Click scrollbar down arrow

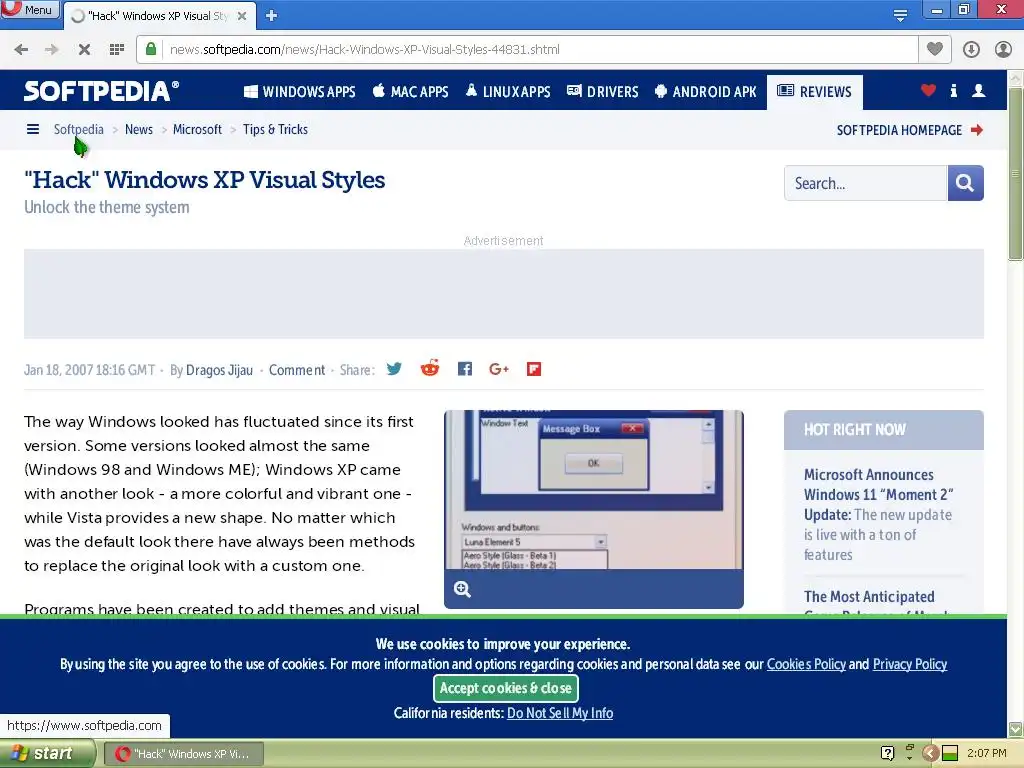point(1015,729)
